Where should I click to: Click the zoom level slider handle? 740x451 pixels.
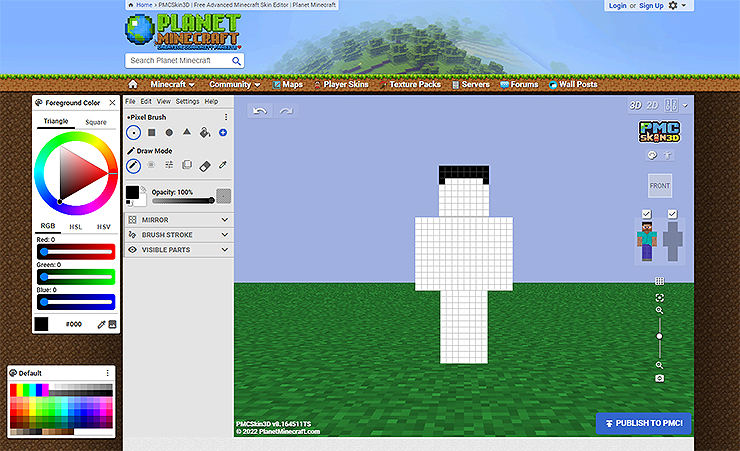[x=659, y=336]
